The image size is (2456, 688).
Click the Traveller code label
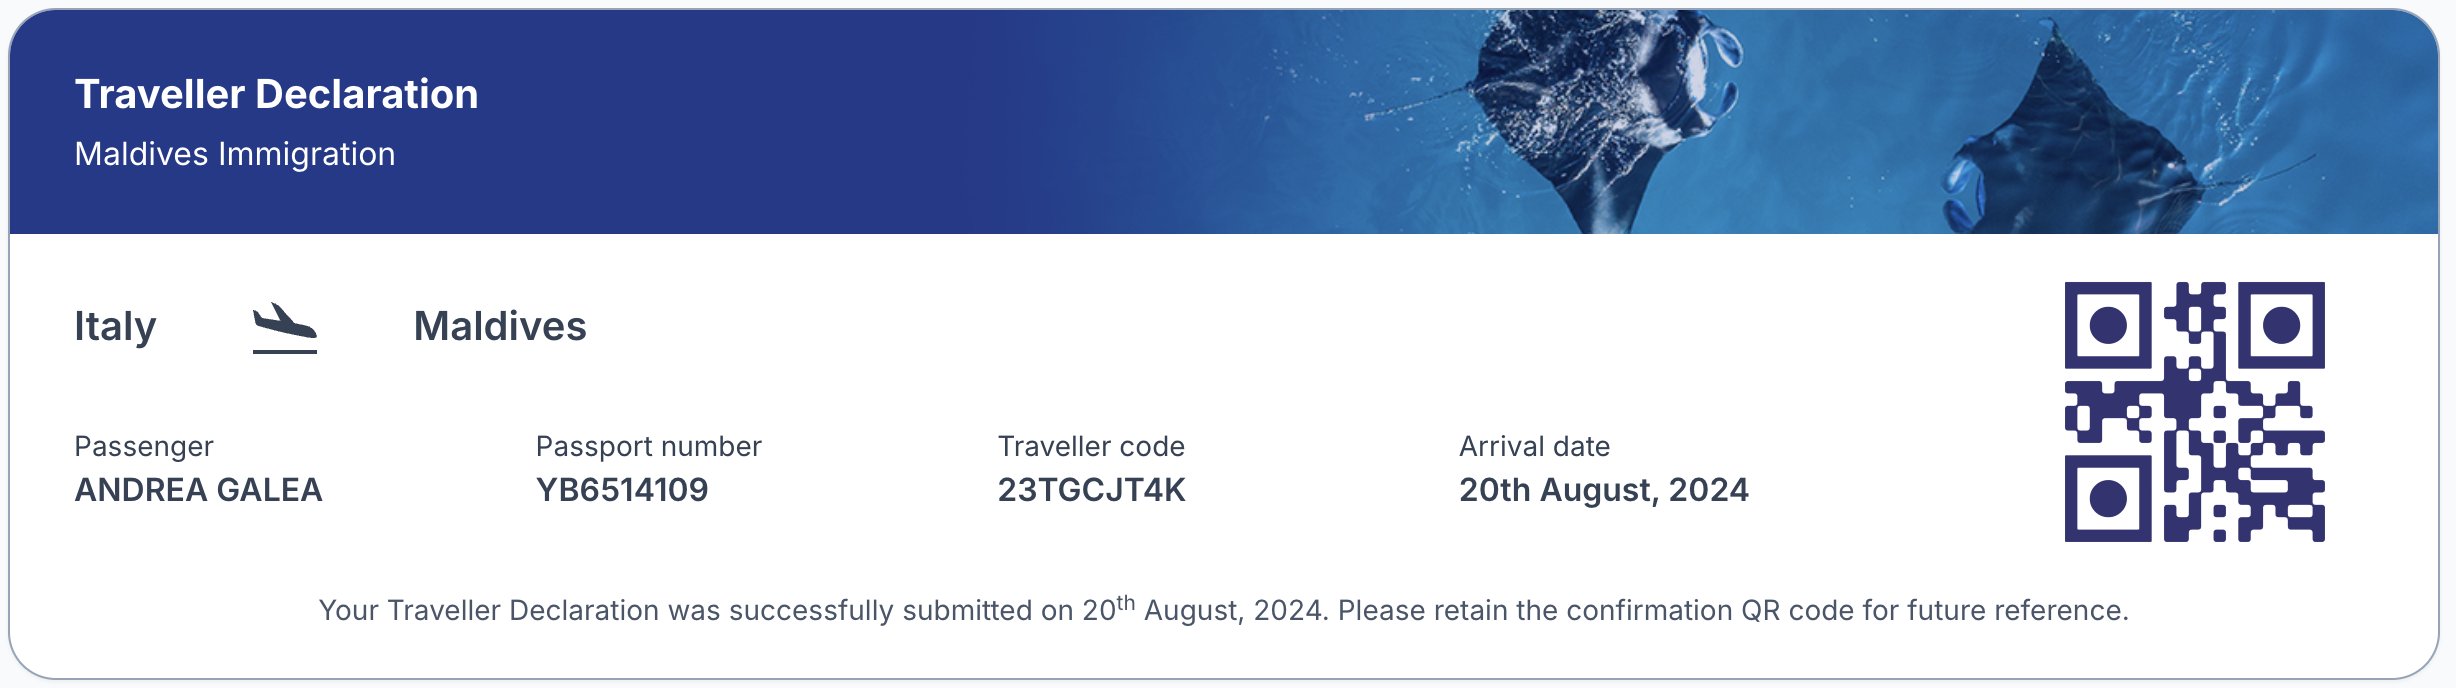[1091, 446]
